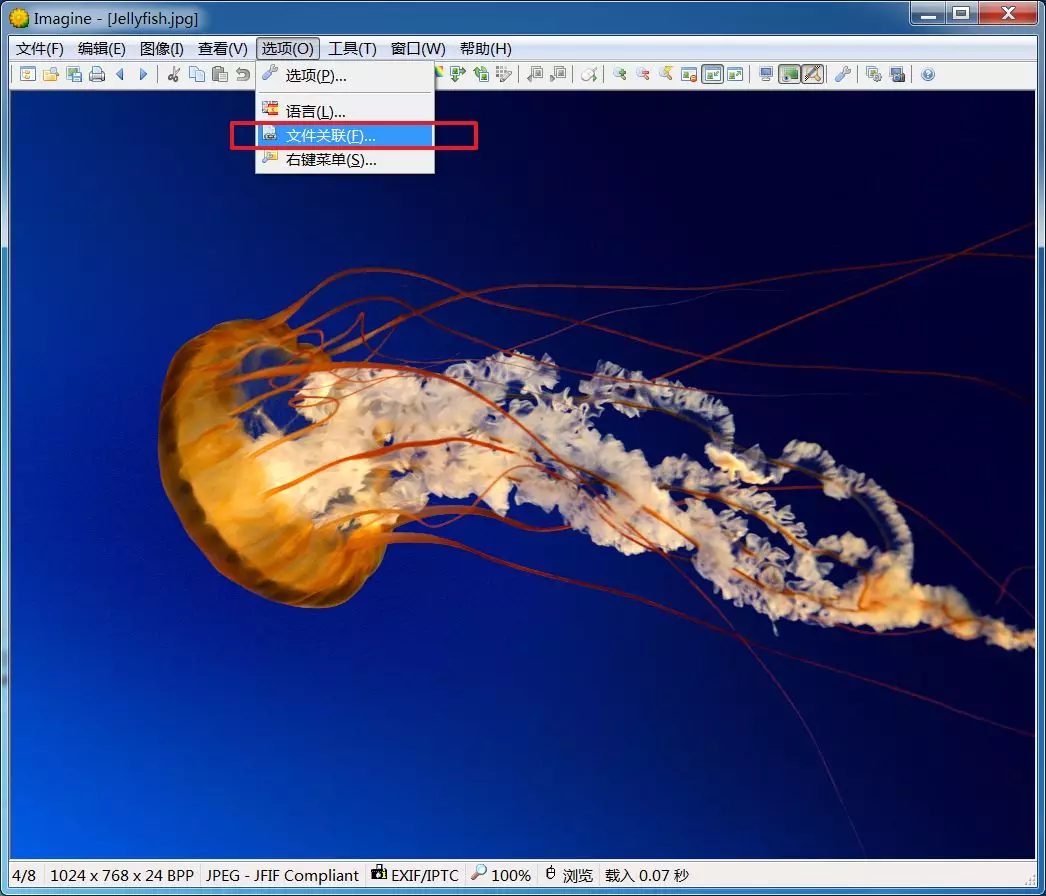The image size is (1046, 896).
Task: Toggle the green image eye view button
Action: click(789, 74)
